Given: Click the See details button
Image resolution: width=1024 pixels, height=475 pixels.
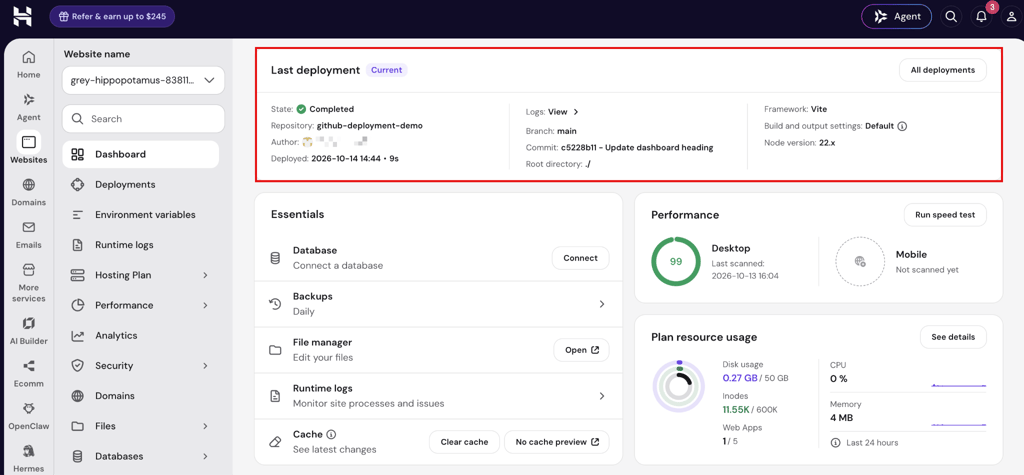Looking at the screenshot, I should click(953, 337).
